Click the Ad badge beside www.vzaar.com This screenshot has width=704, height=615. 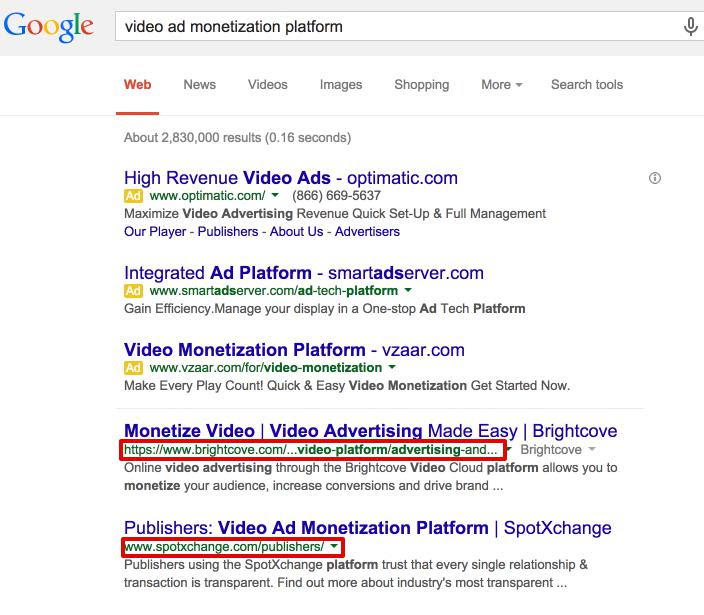[x=133, y=368]
